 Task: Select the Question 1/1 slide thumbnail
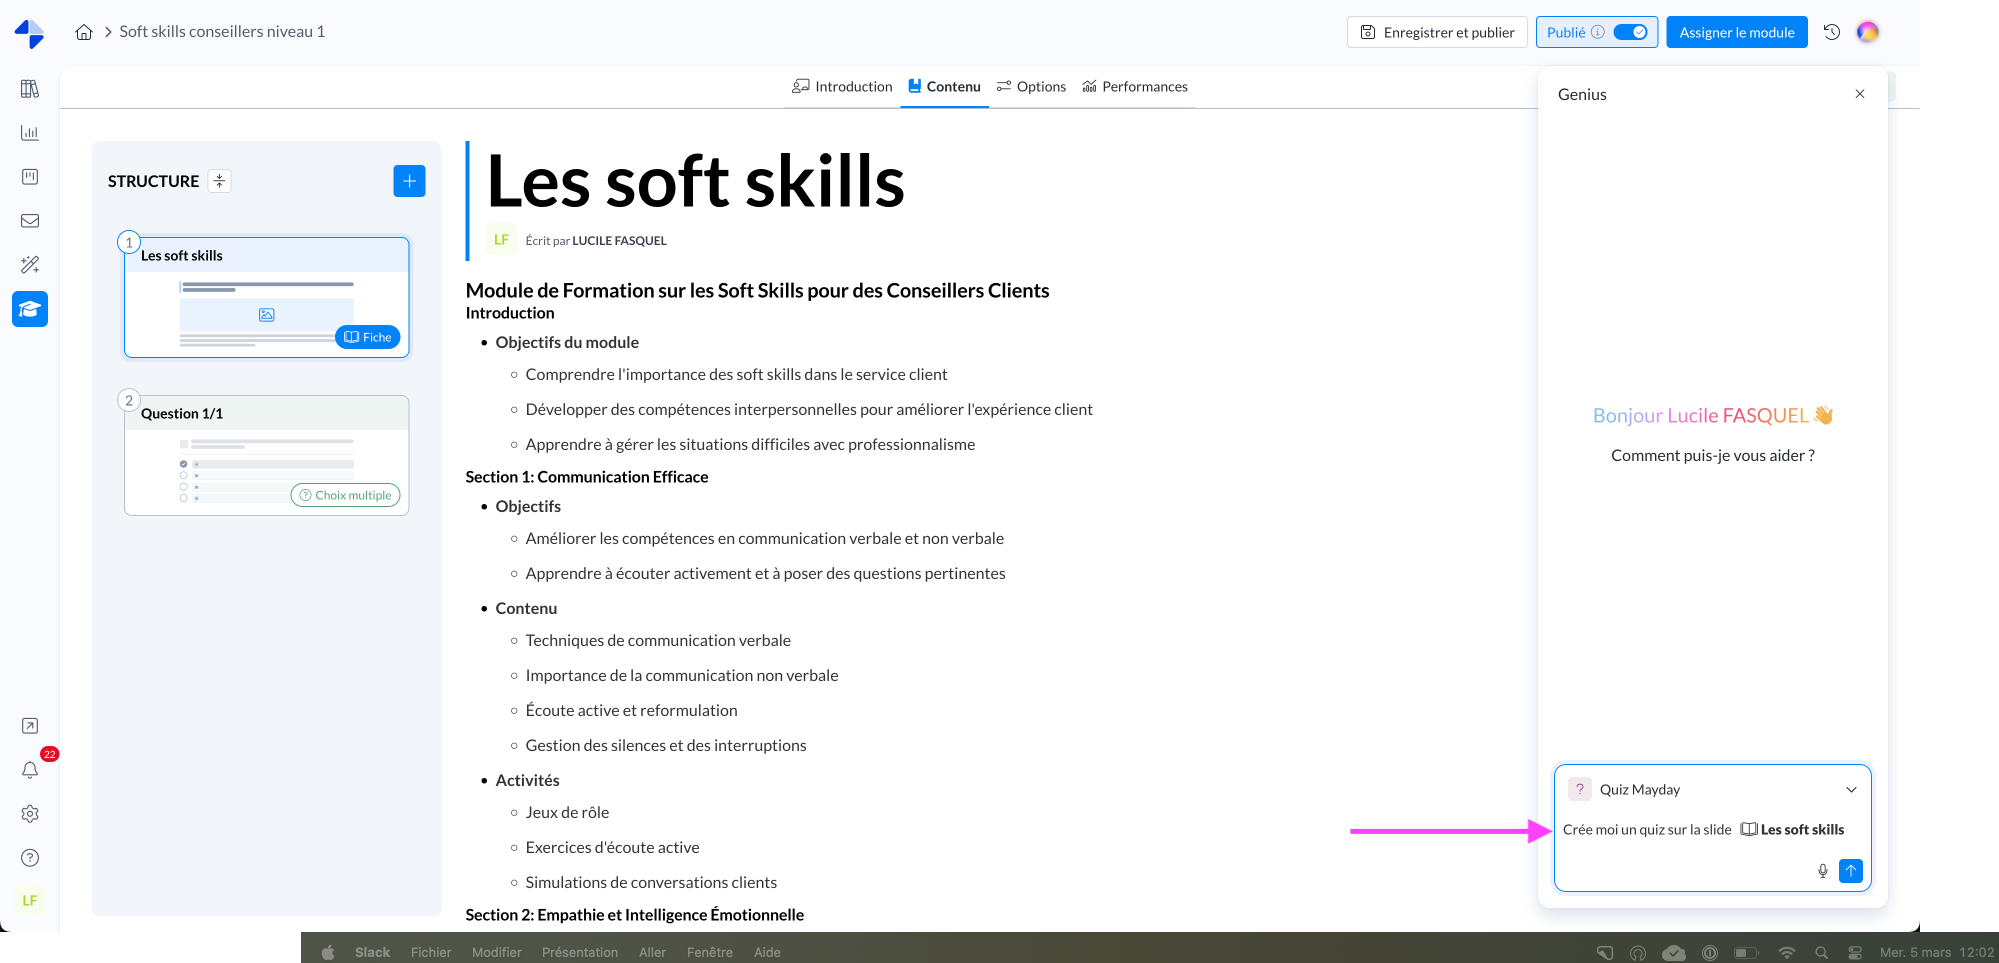266,456
